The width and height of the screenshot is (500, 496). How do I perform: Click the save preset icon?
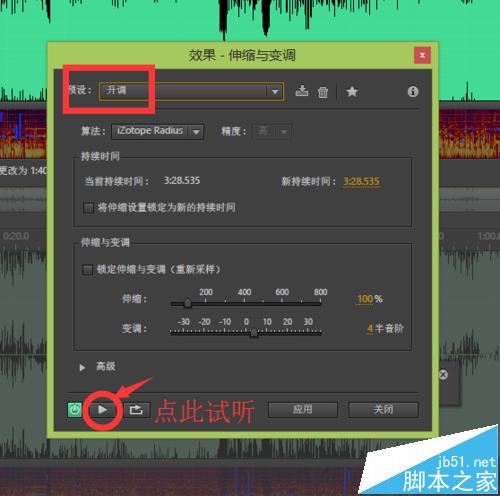[302, 91]
